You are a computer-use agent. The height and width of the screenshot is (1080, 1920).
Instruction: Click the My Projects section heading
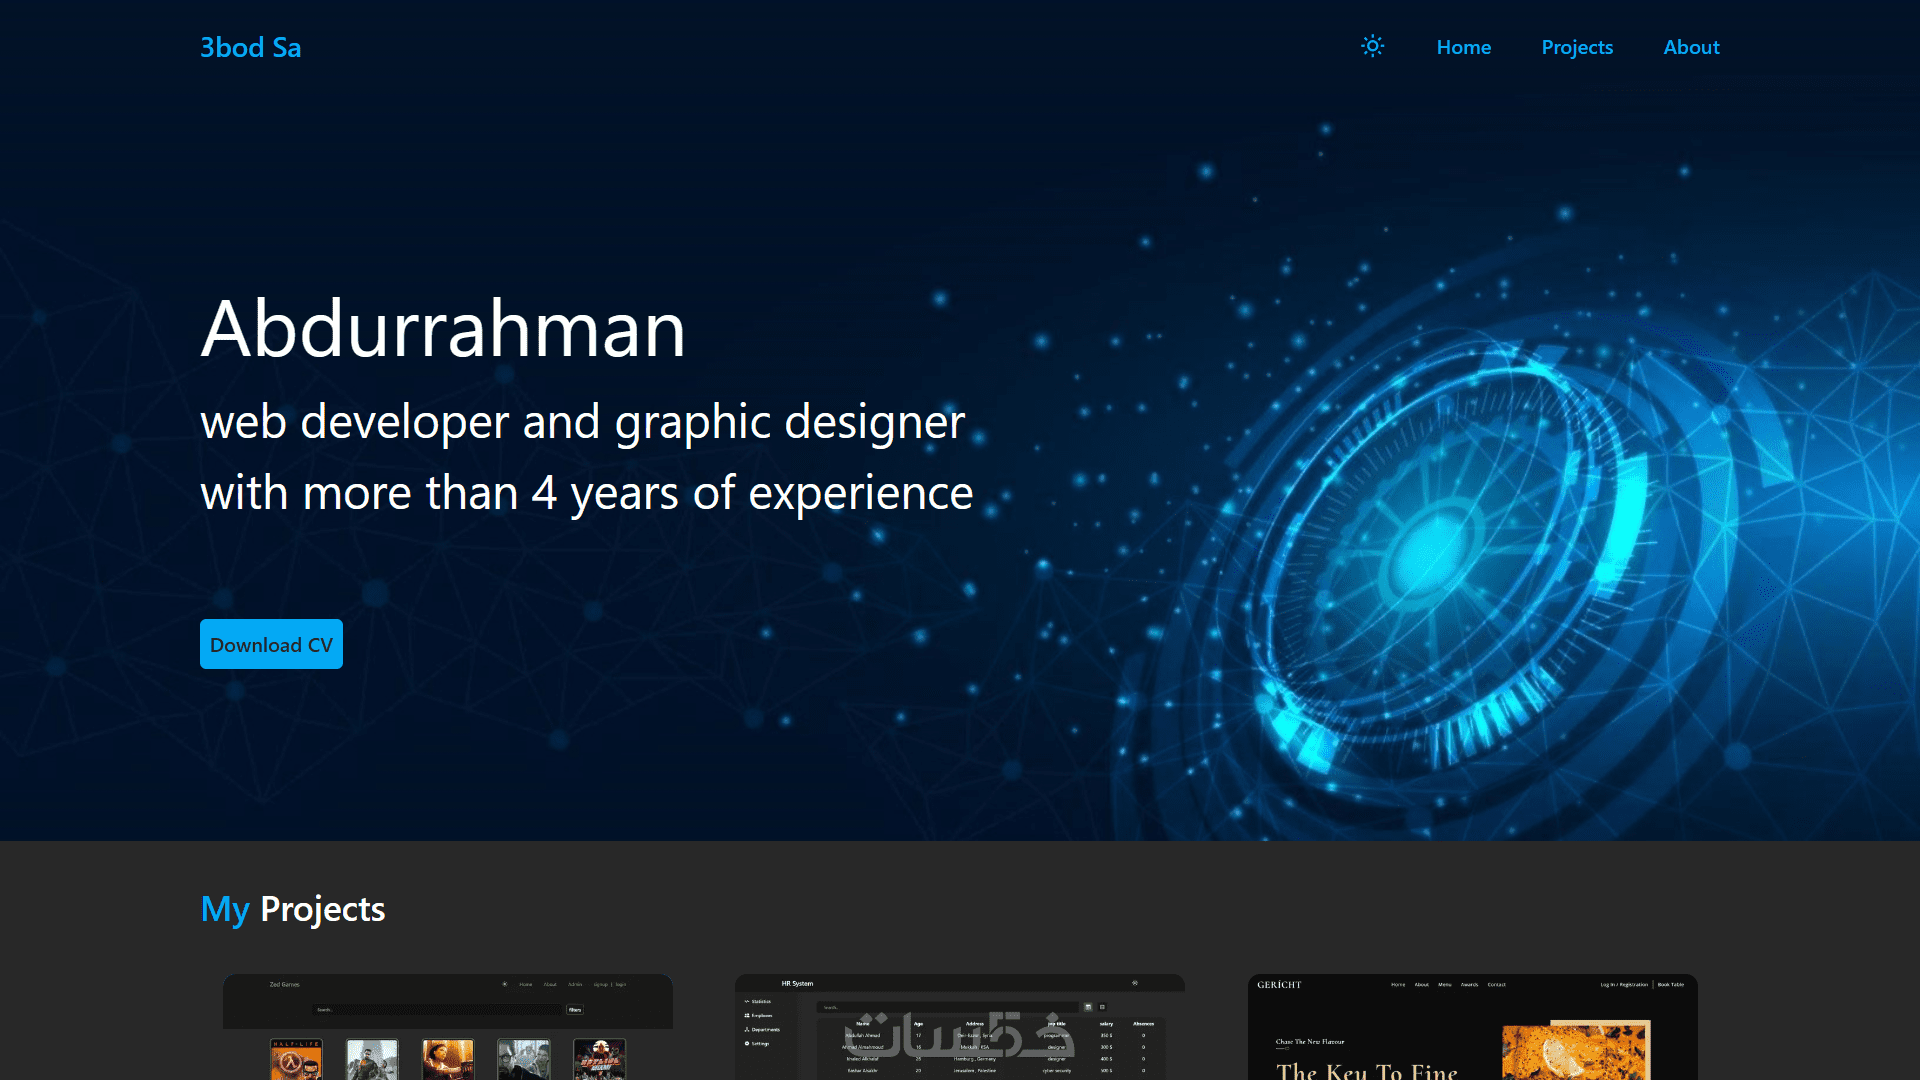[292, 909]
